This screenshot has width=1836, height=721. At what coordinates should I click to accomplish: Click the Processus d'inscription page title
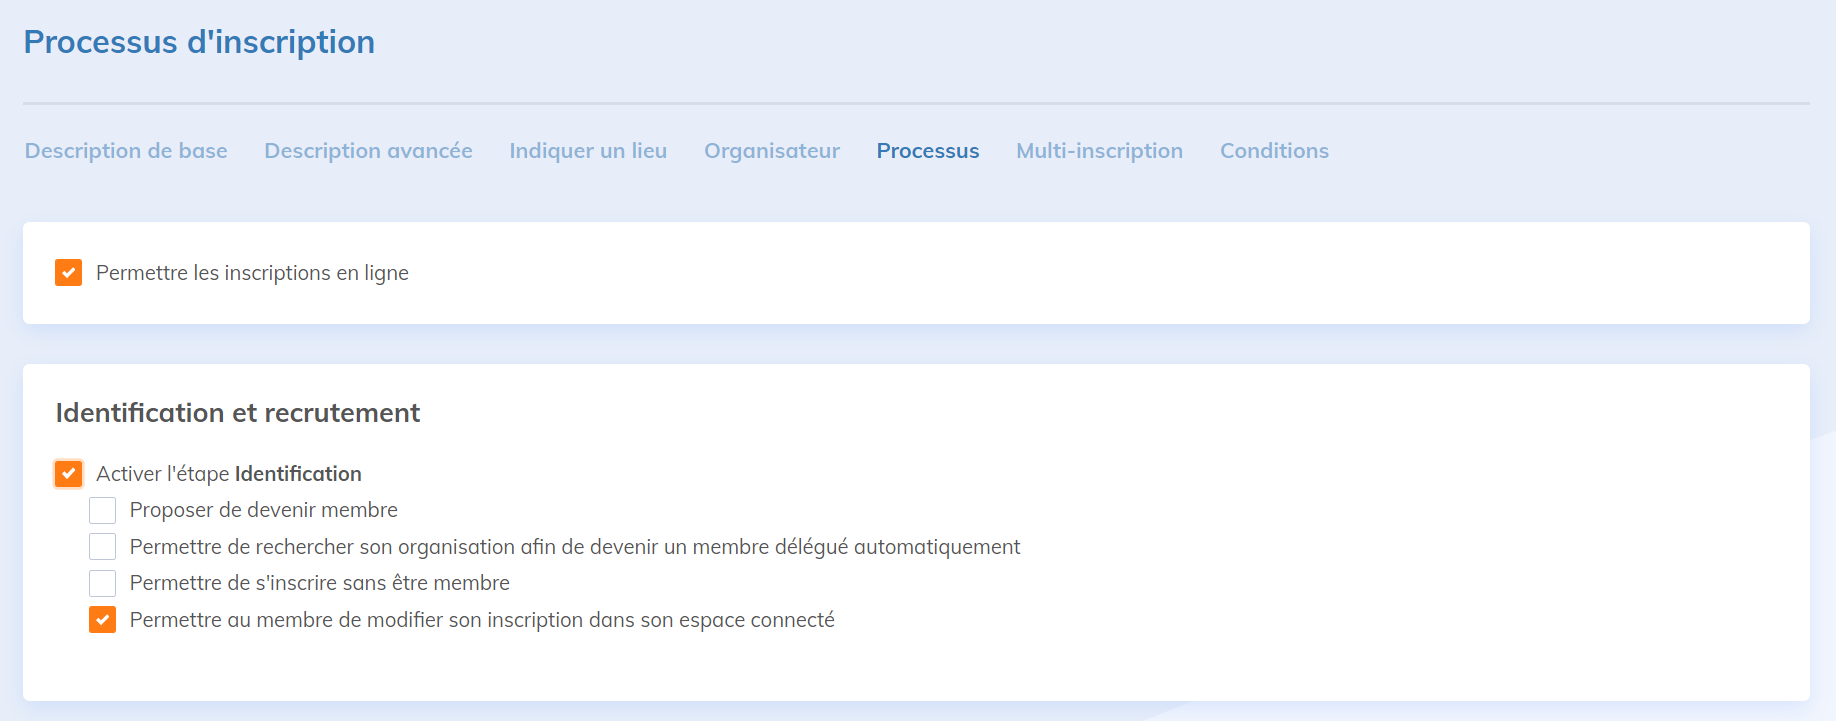[199, 42]
